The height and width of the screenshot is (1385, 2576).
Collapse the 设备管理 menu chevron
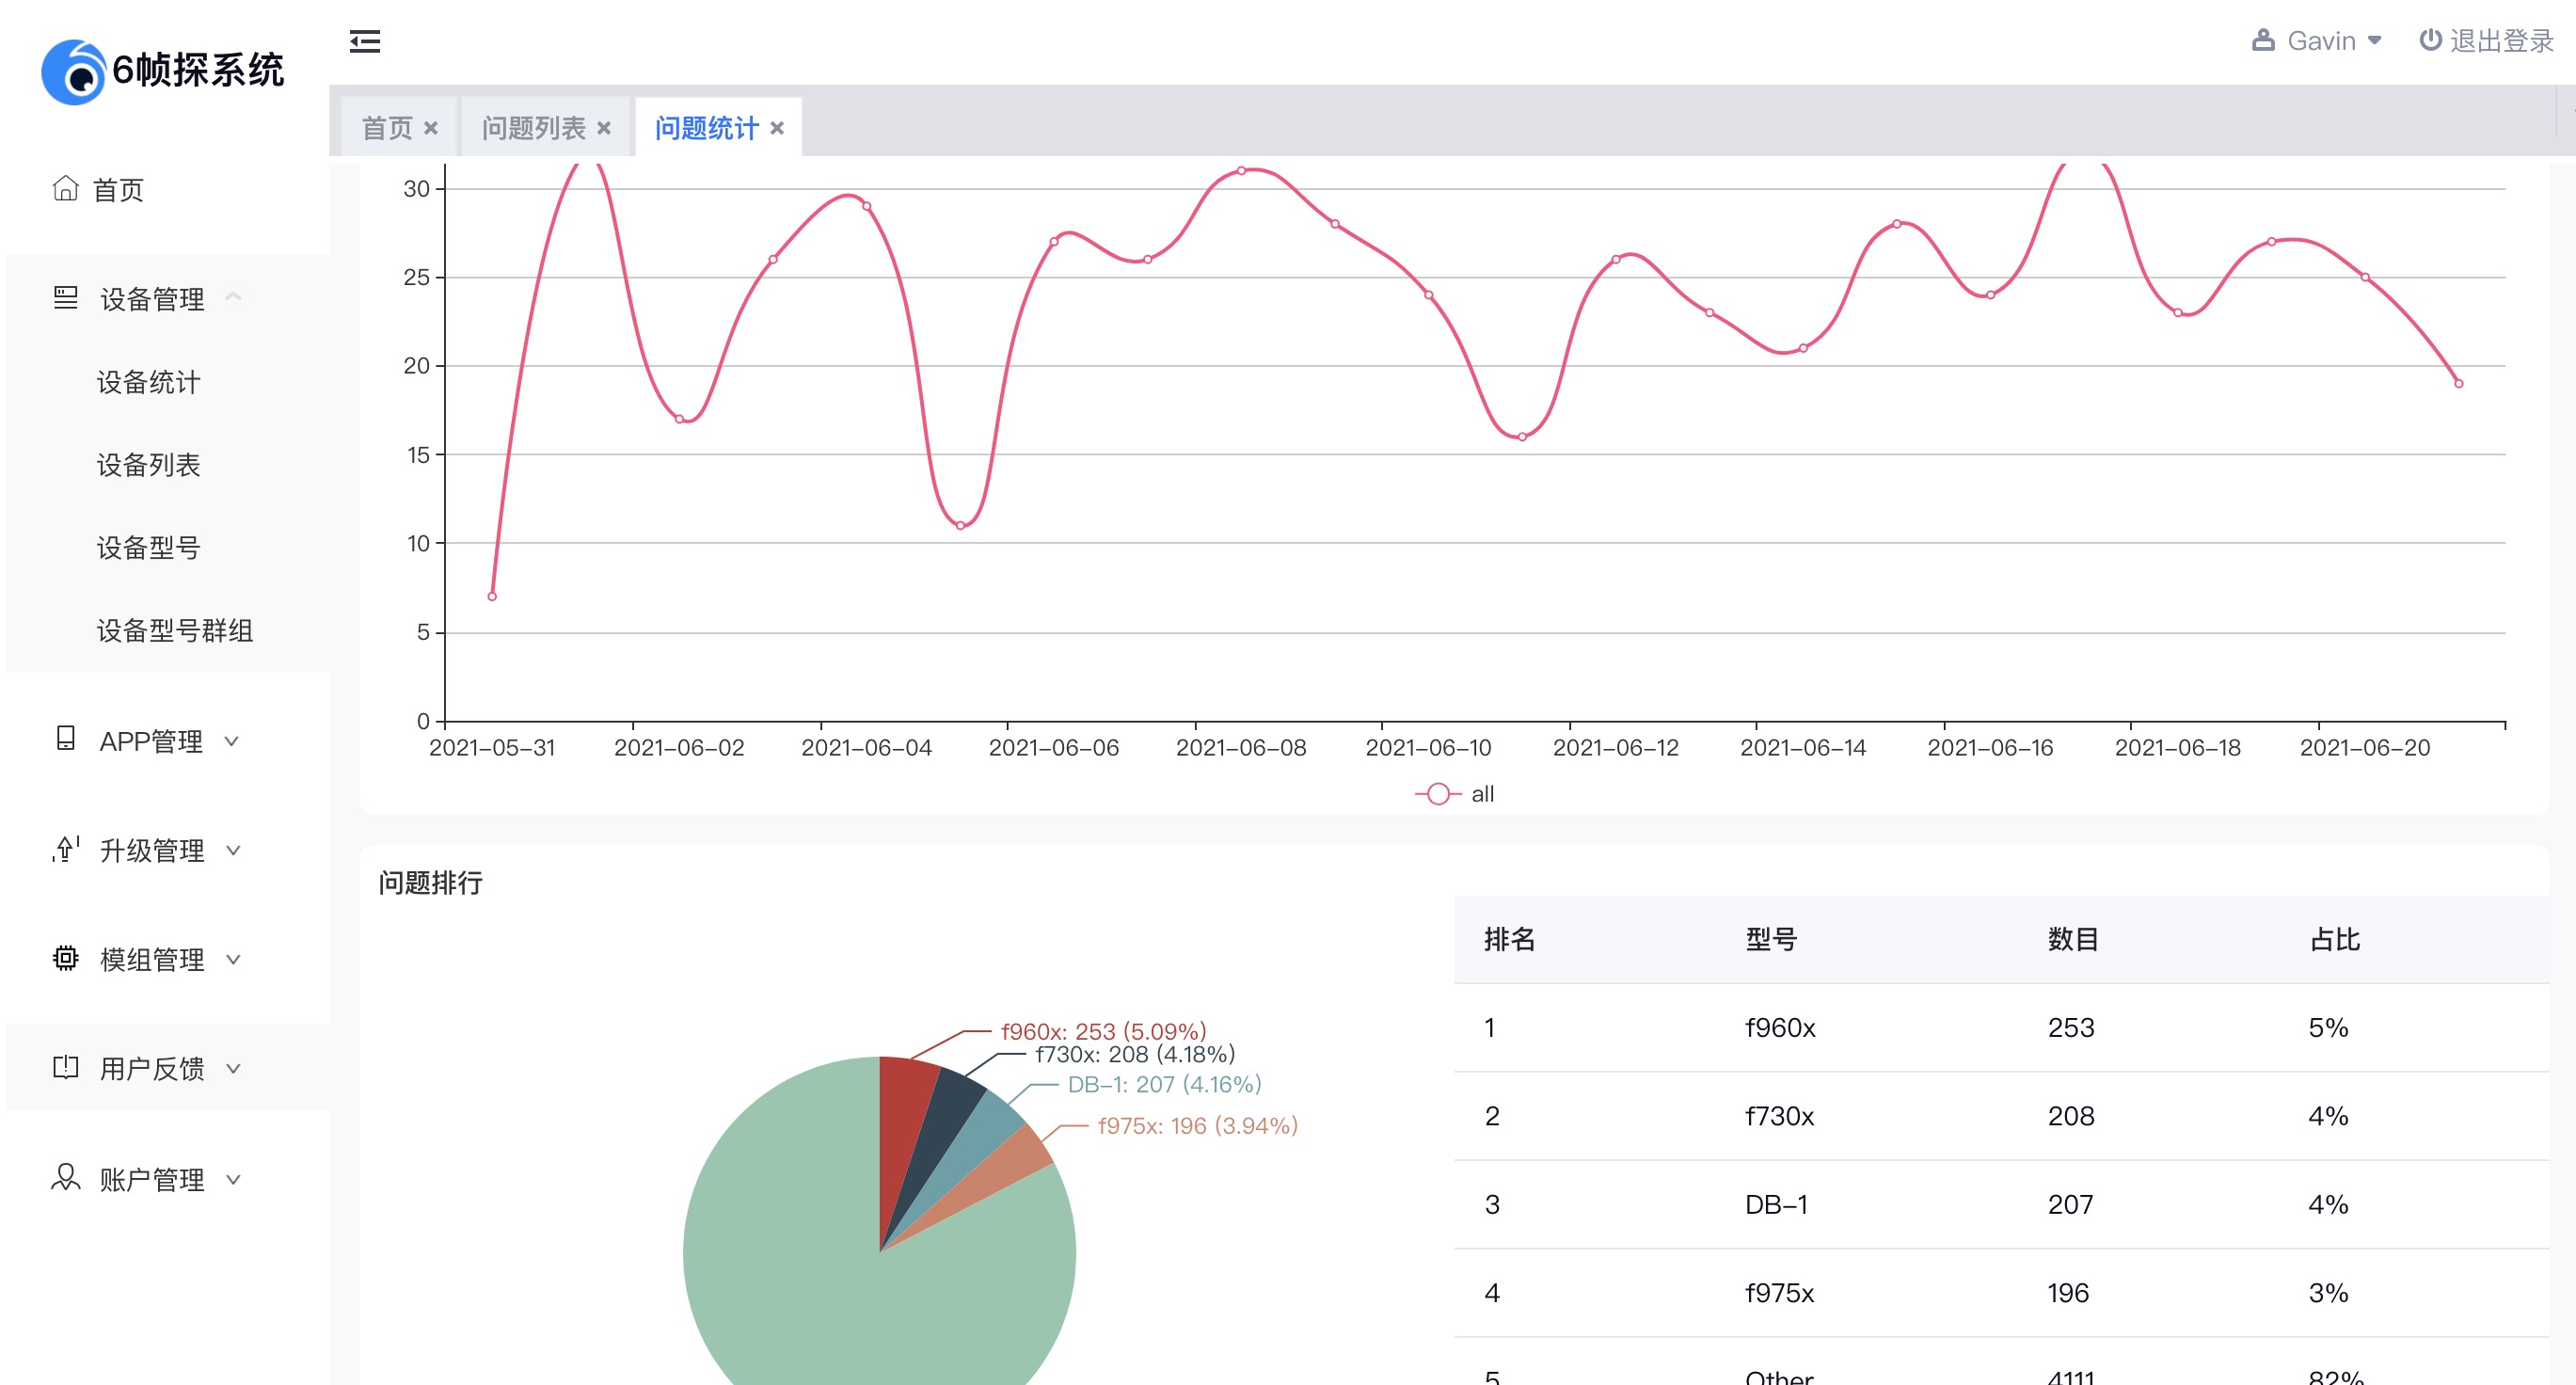point(233,297)
